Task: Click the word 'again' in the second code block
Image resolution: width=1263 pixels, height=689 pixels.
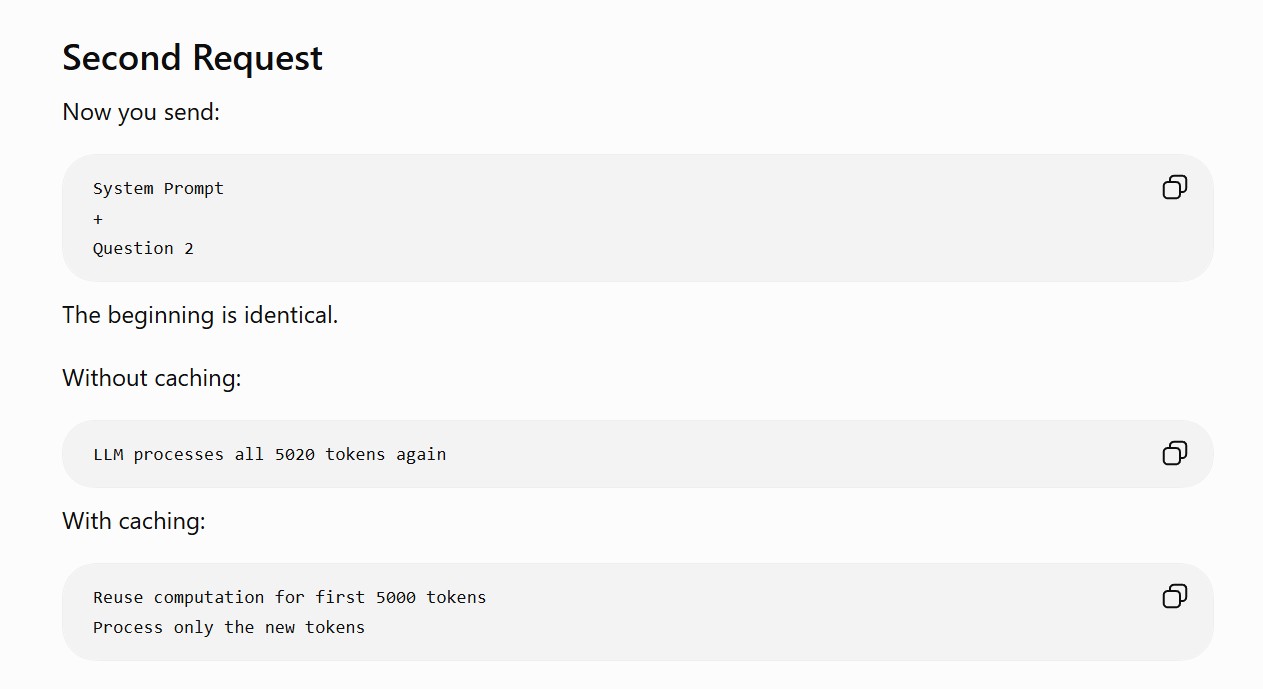Action: click(421, 455)
